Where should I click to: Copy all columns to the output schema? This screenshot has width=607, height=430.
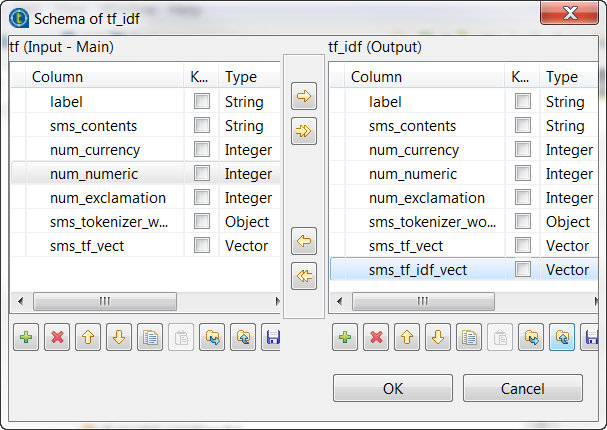[x=303, y=131]
